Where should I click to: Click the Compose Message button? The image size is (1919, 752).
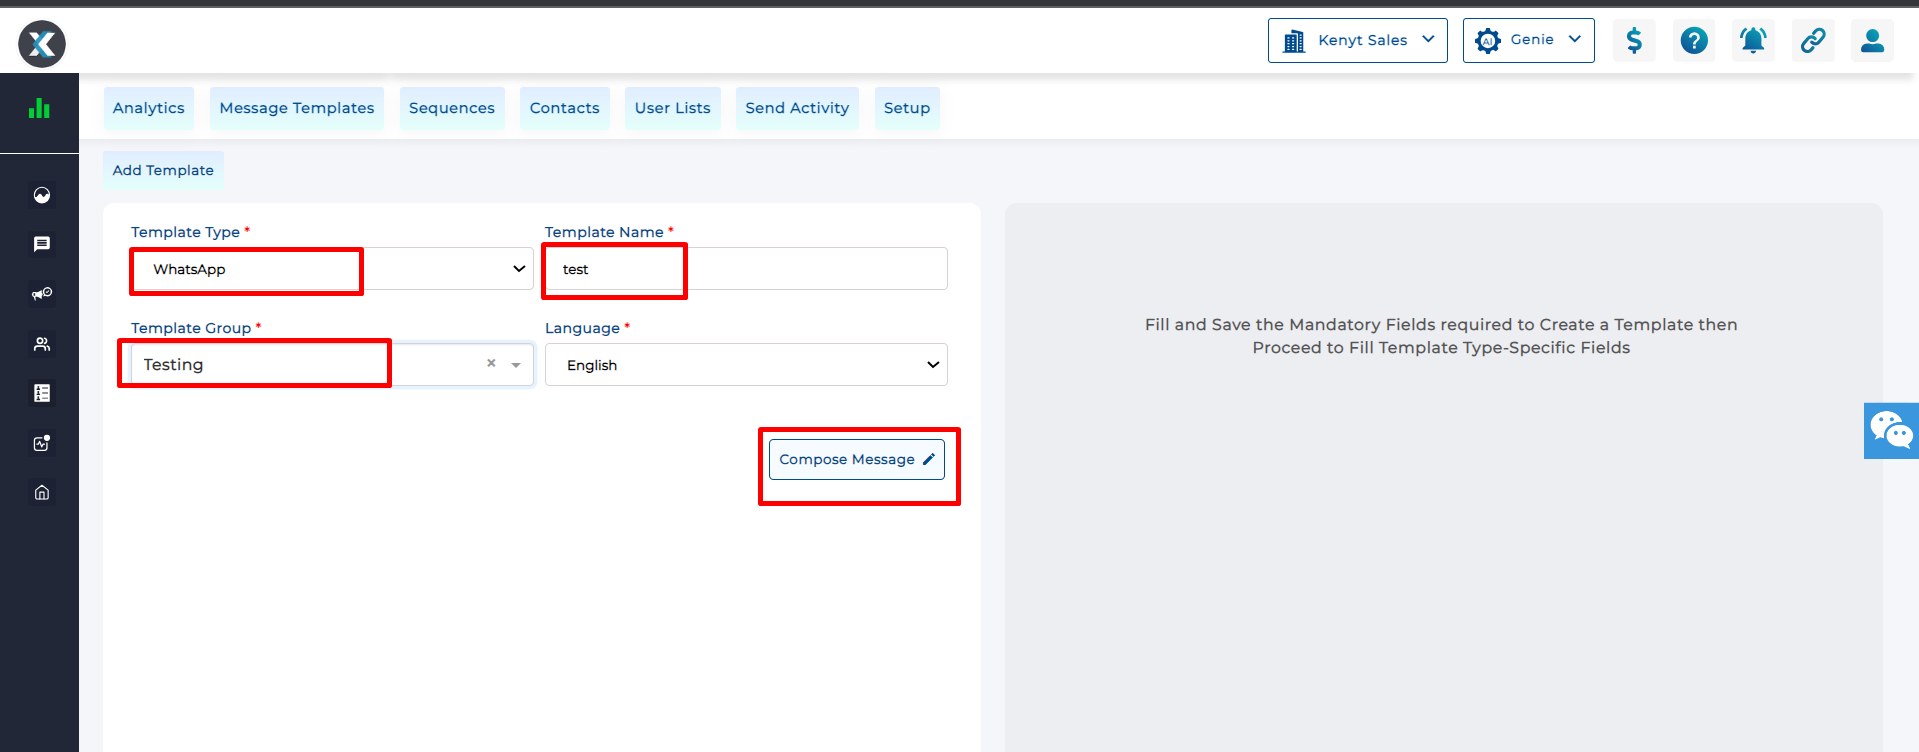[856, 459]
